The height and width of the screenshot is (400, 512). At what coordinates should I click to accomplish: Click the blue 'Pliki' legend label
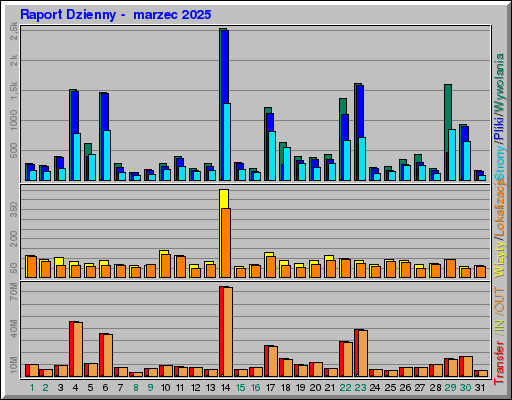(x=500, y=128)
